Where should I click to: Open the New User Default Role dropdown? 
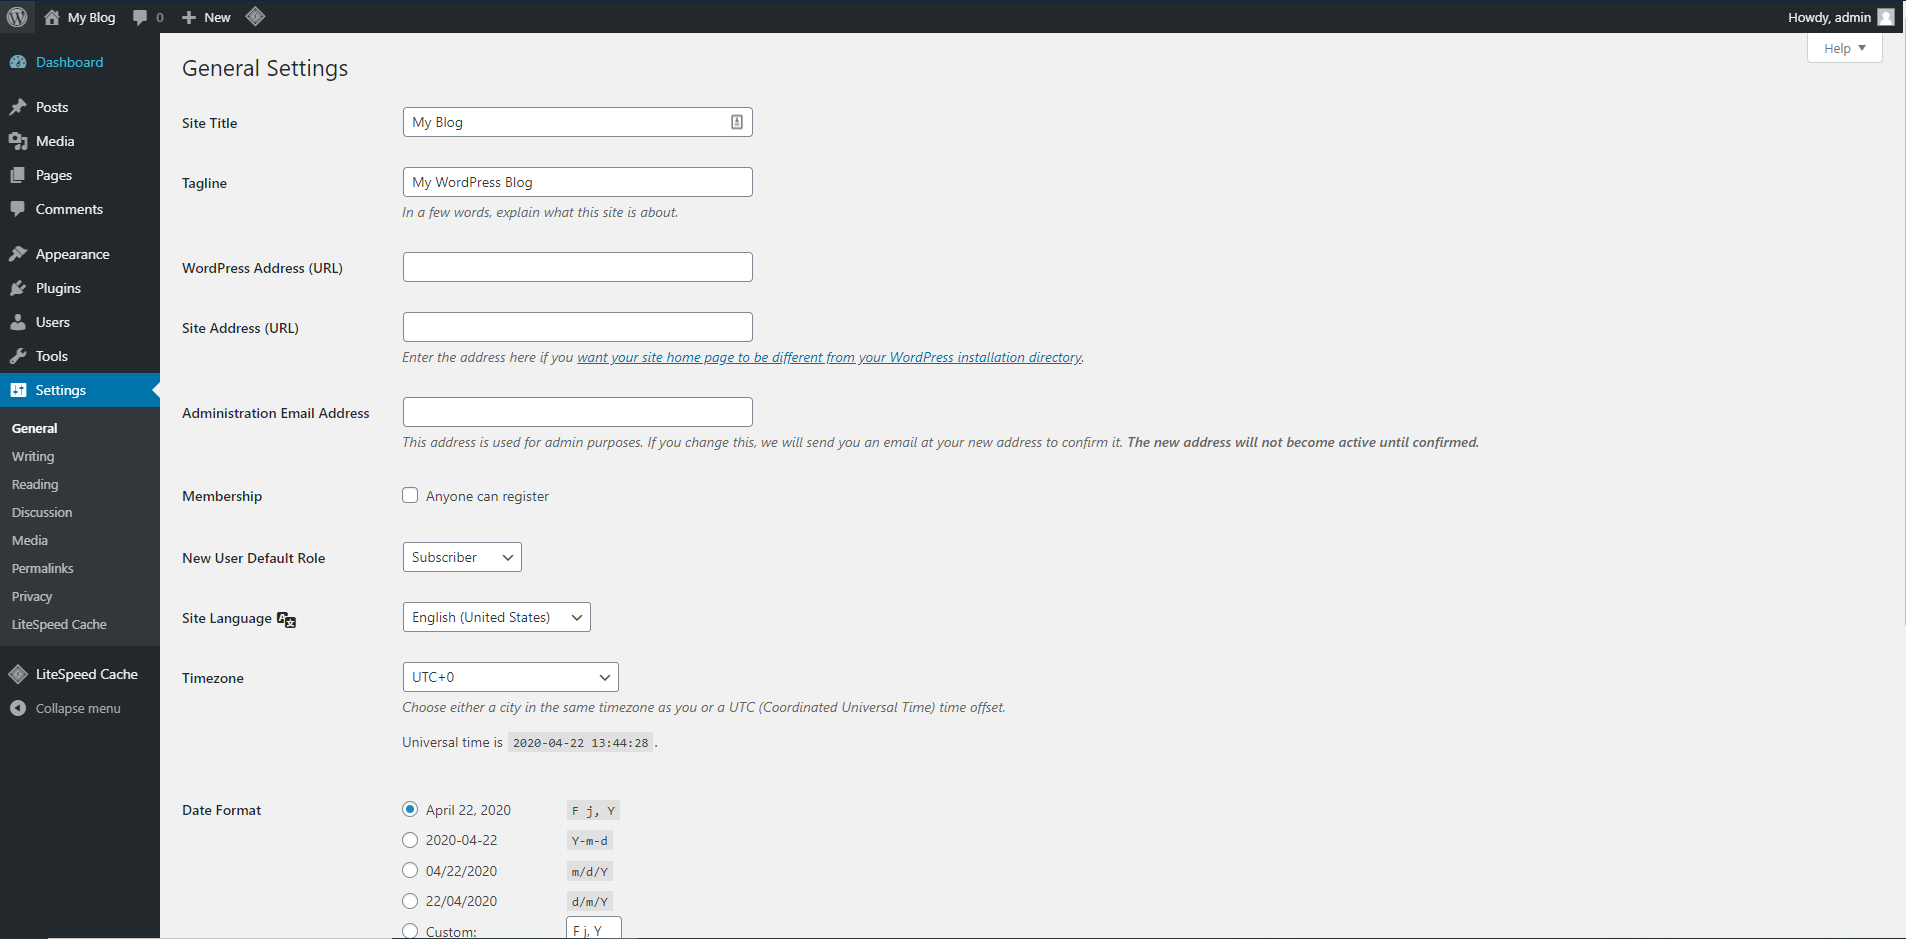(462, 557)
